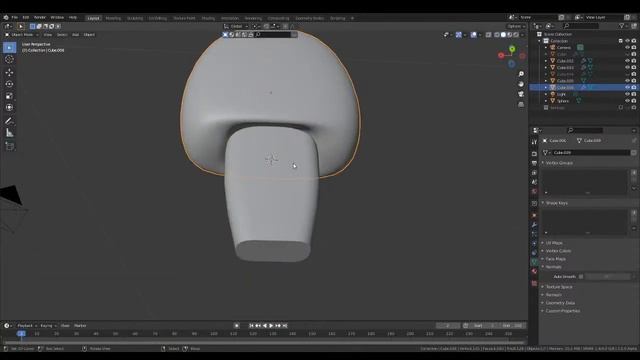Click the red X axis gizmo ball
The height and width of the screenshot is (360, 640).
(x=501, y=55)
